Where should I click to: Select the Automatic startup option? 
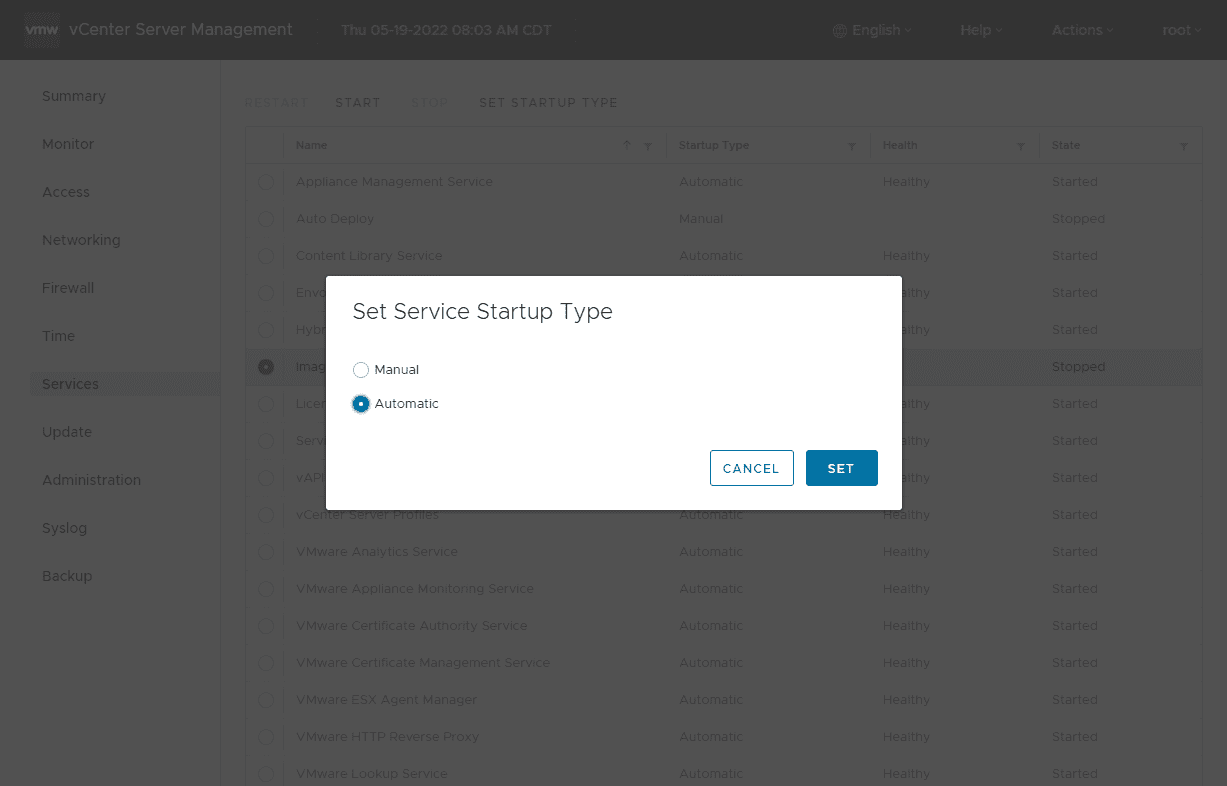(361, 404)
